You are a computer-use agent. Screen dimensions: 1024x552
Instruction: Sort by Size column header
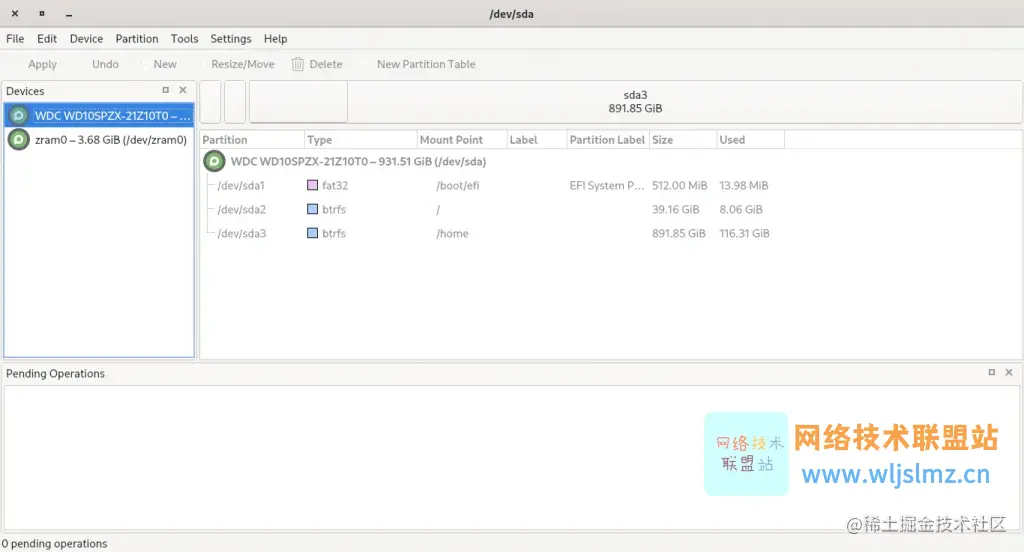[682, 140]
